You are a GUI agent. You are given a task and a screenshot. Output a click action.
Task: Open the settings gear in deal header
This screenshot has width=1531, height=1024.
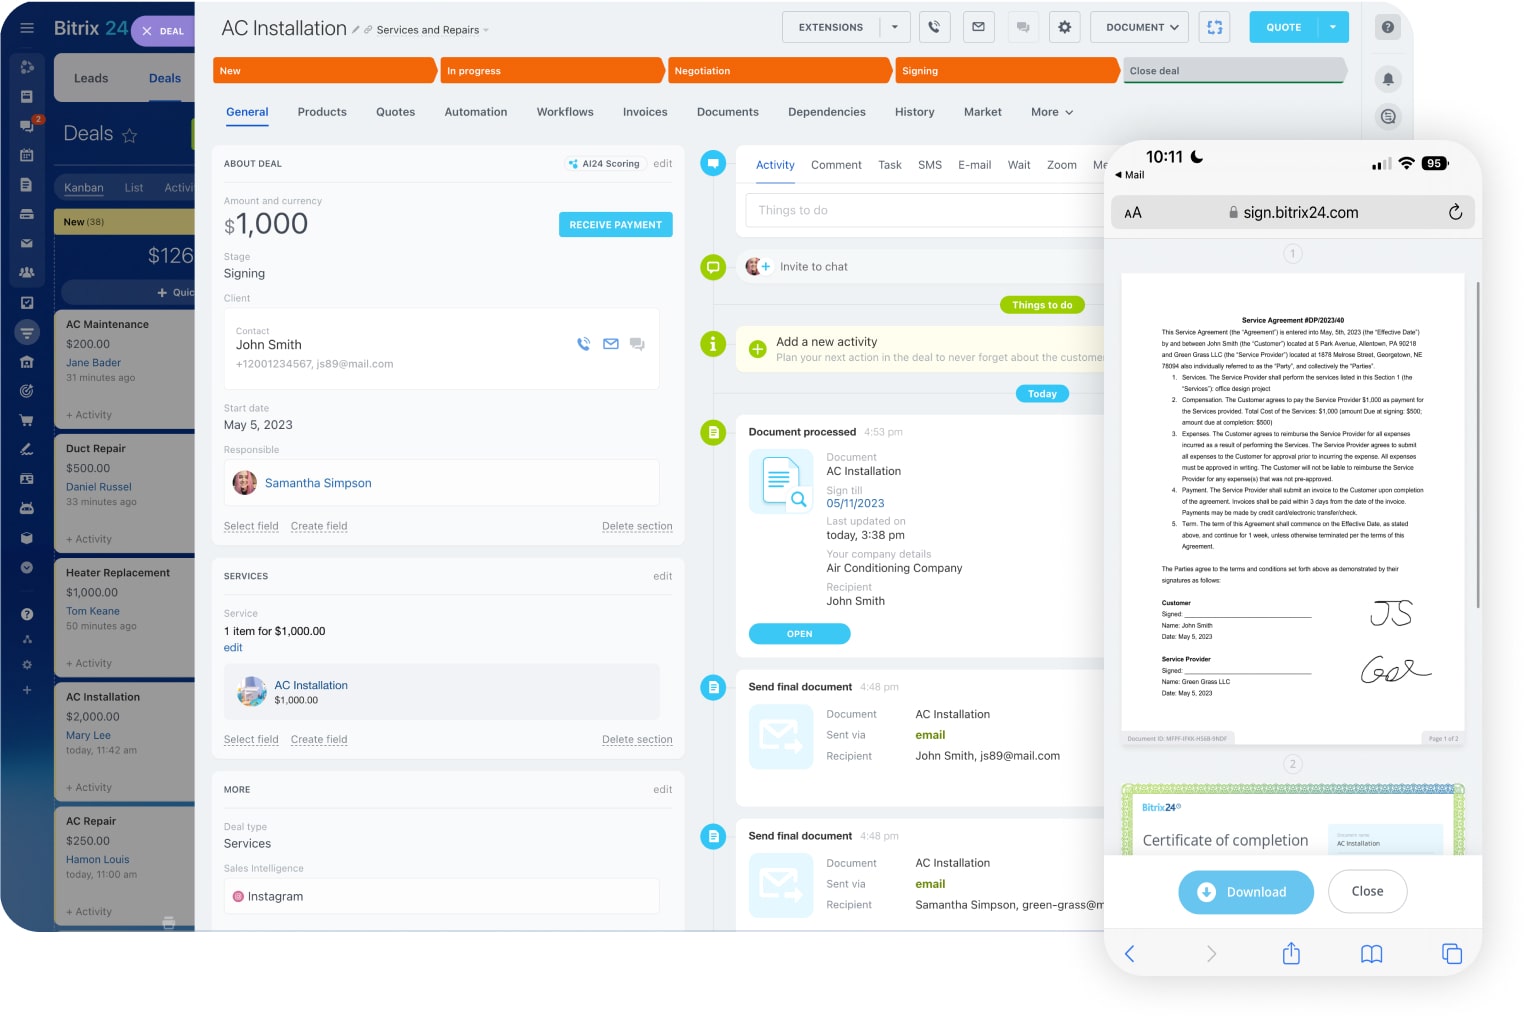click(1064, 27)
